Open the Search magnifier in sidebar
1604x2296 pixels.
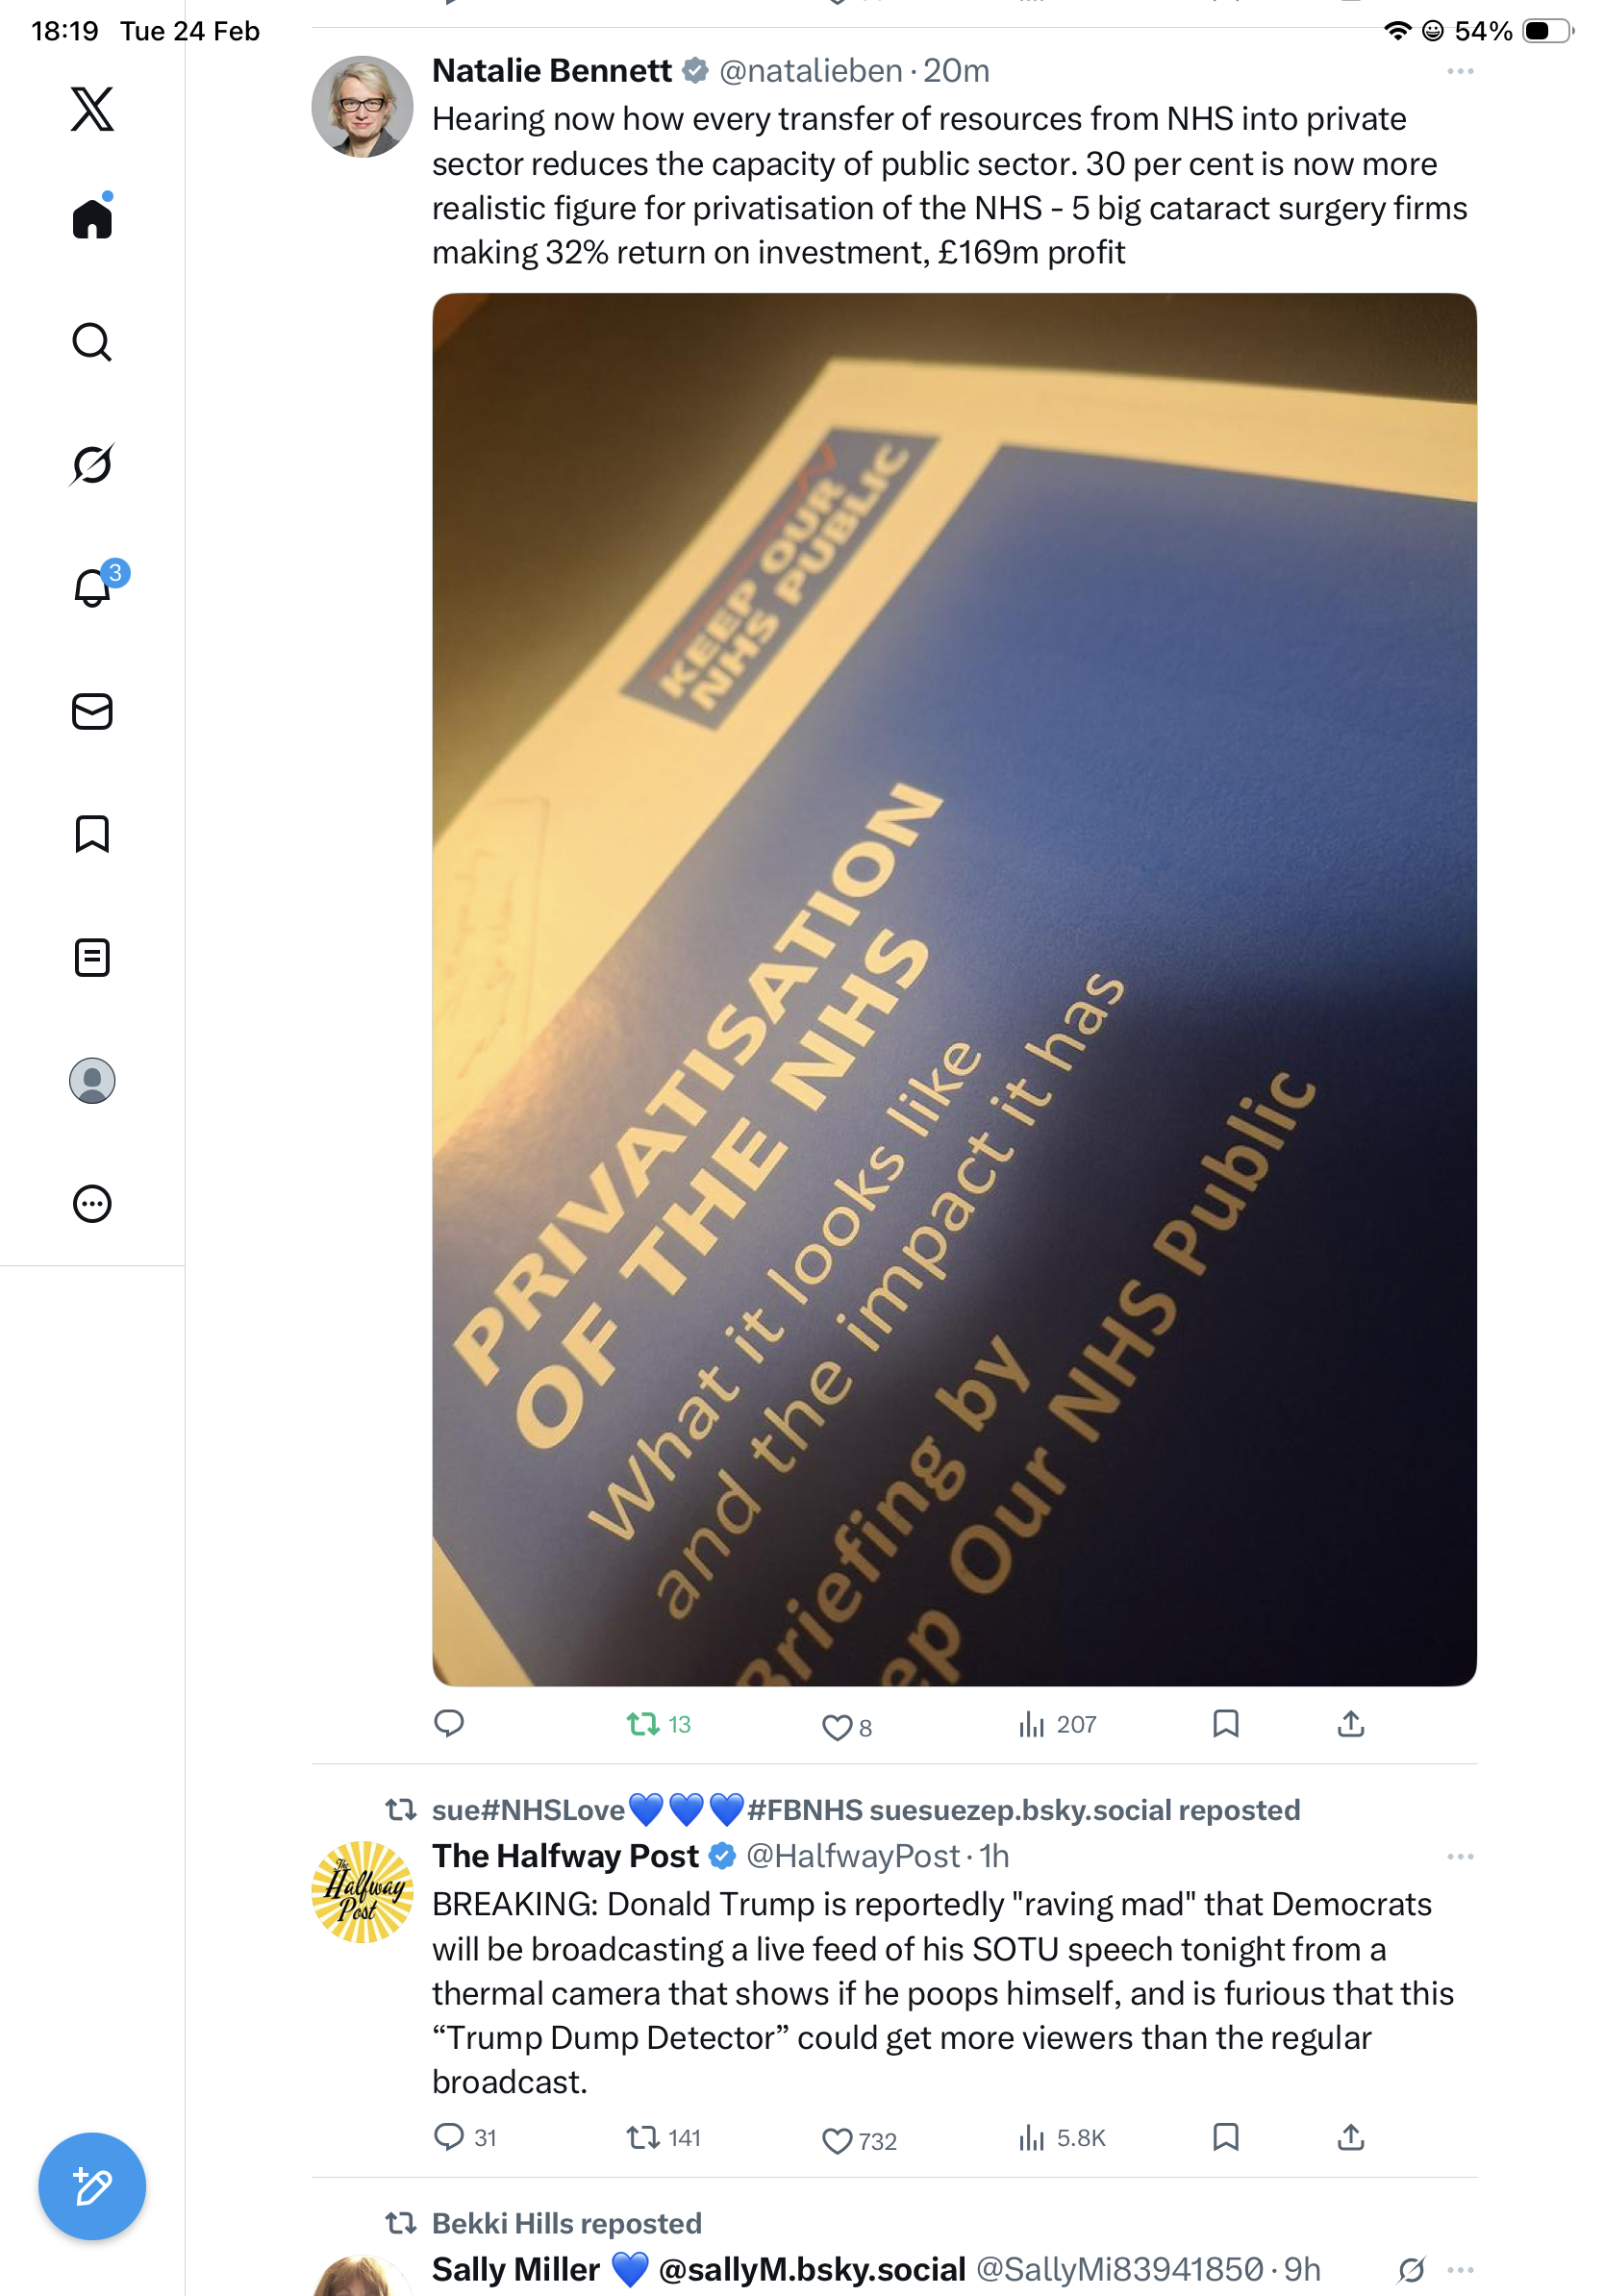(x=92, y=342)
